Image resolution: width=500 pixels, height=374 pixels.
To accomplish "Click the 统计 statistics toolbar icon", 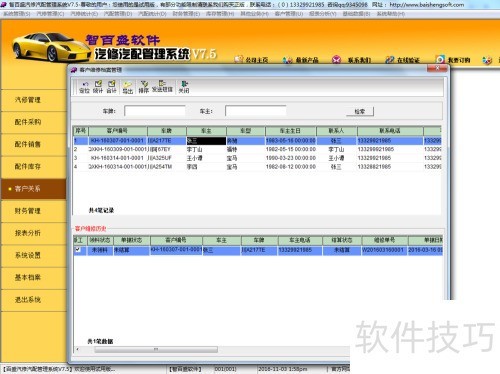I will pos(98,87).
